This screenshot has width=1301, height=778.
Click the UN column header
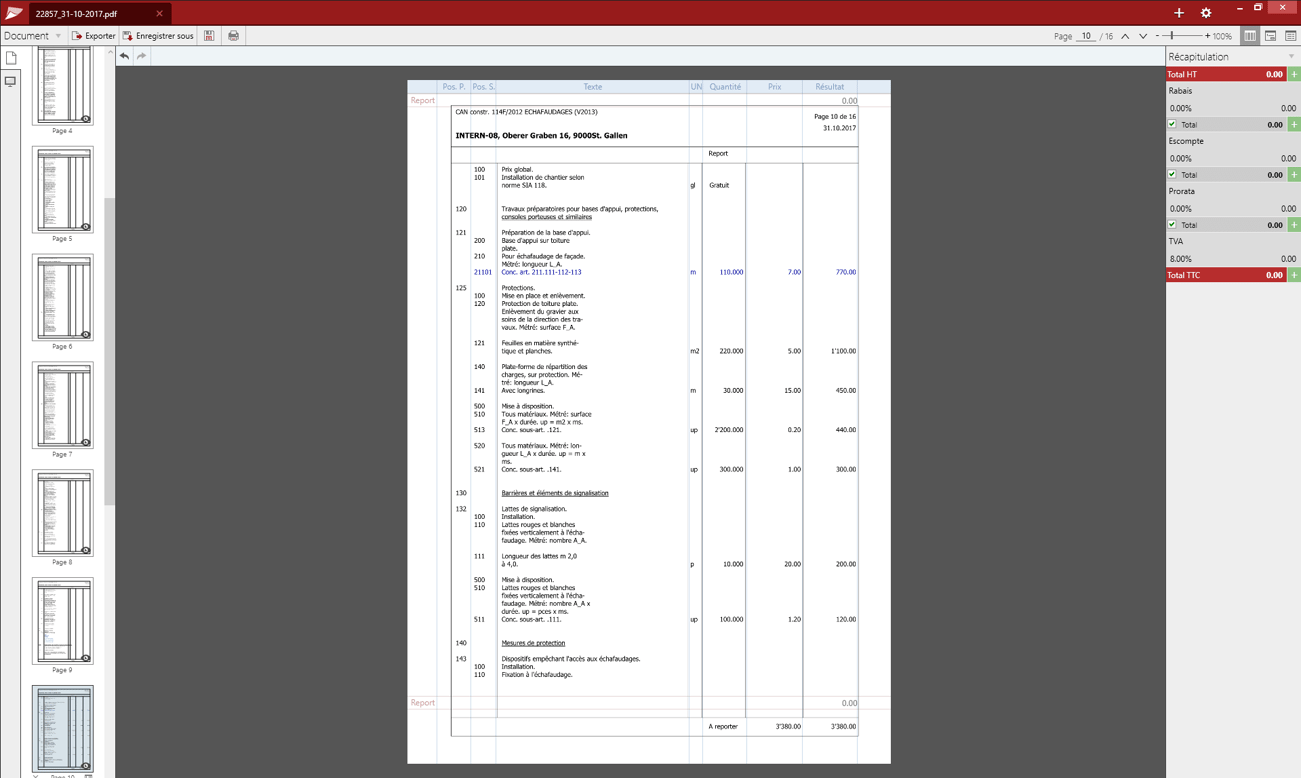pyautogui.click(x=696, y=87)
